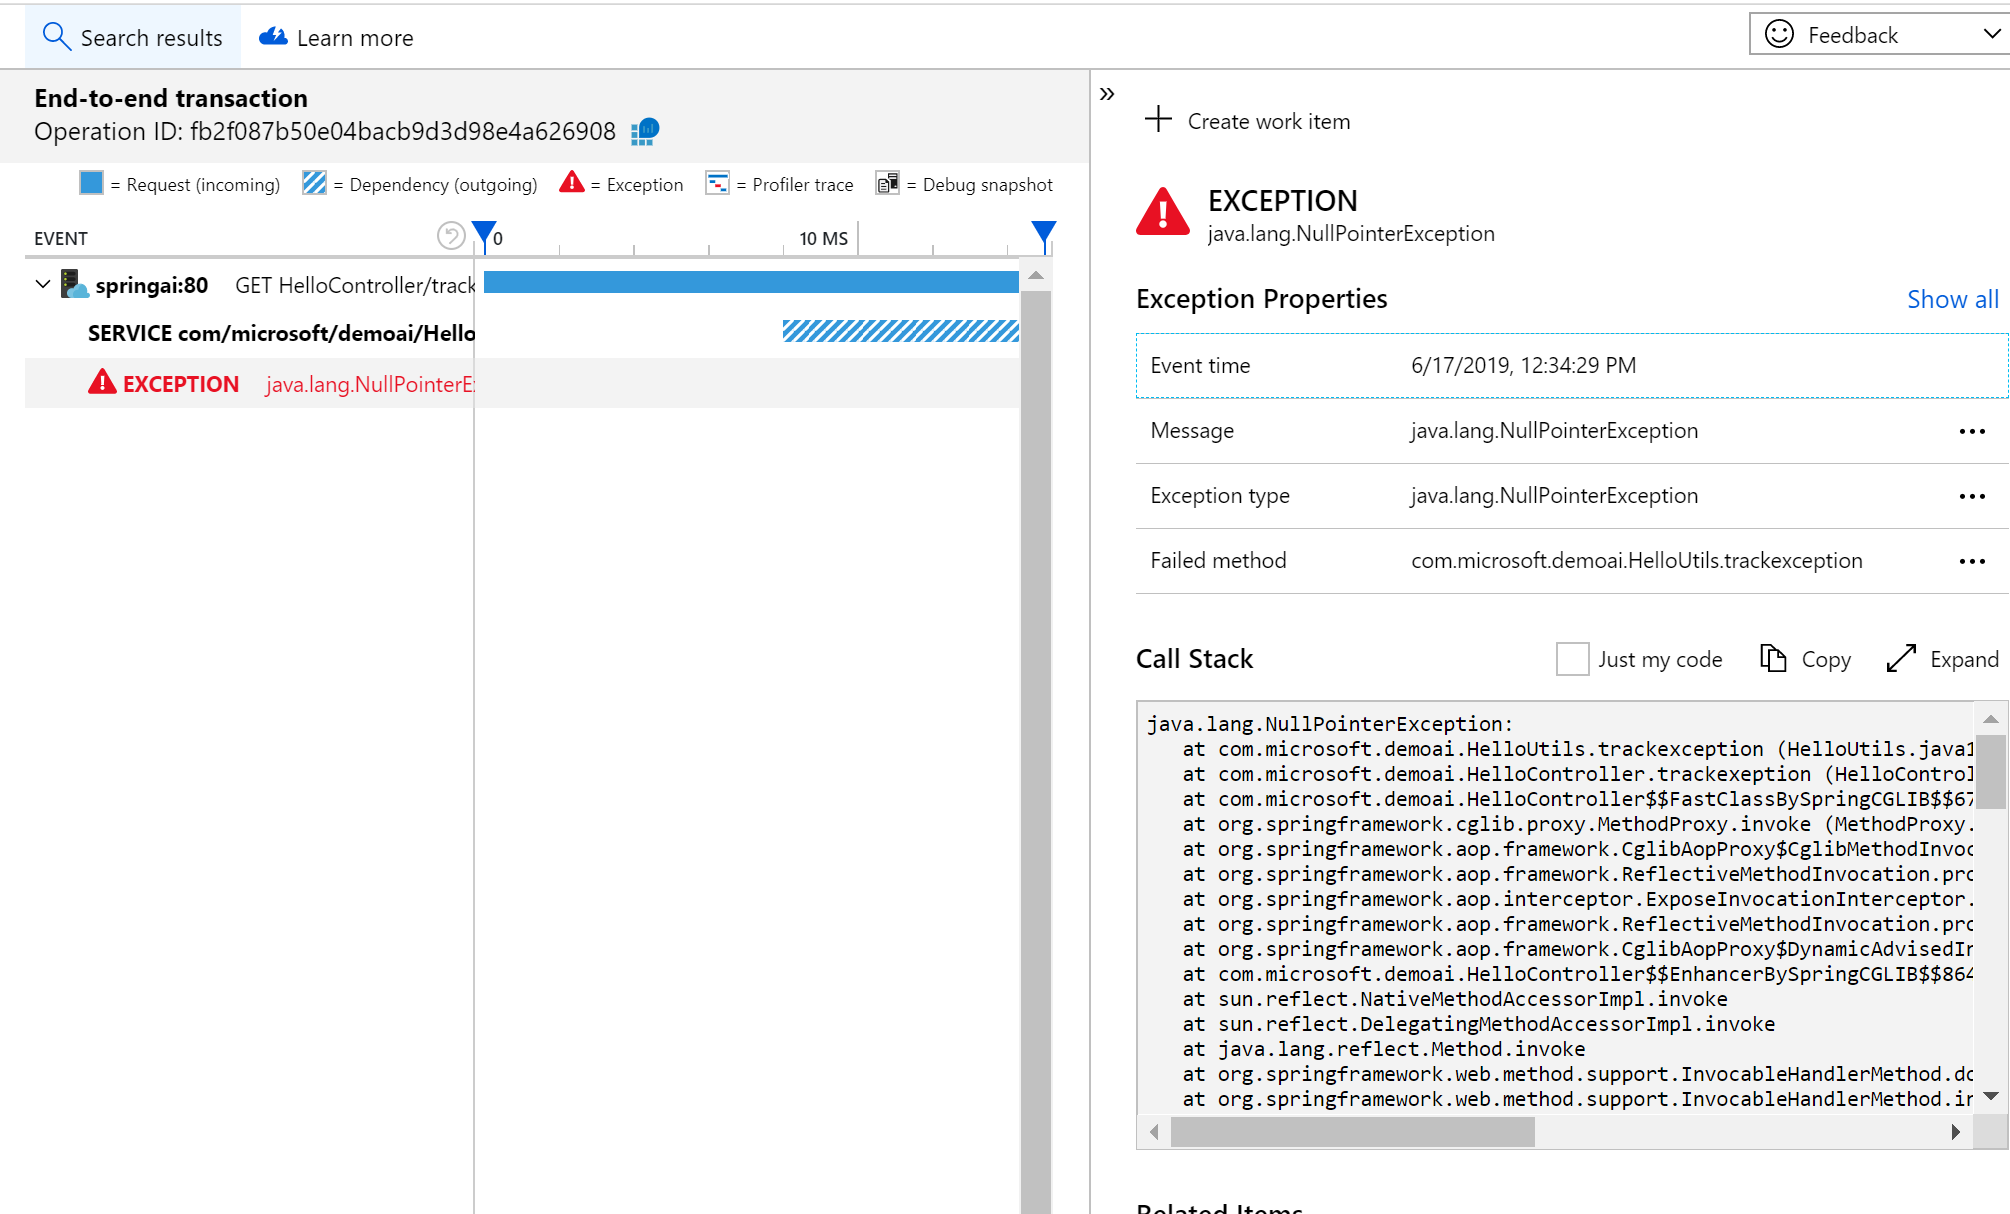Open the Learn more tab
Image resolution: width=2010 pixels, height=1214 pixels.
coord(336,37)
